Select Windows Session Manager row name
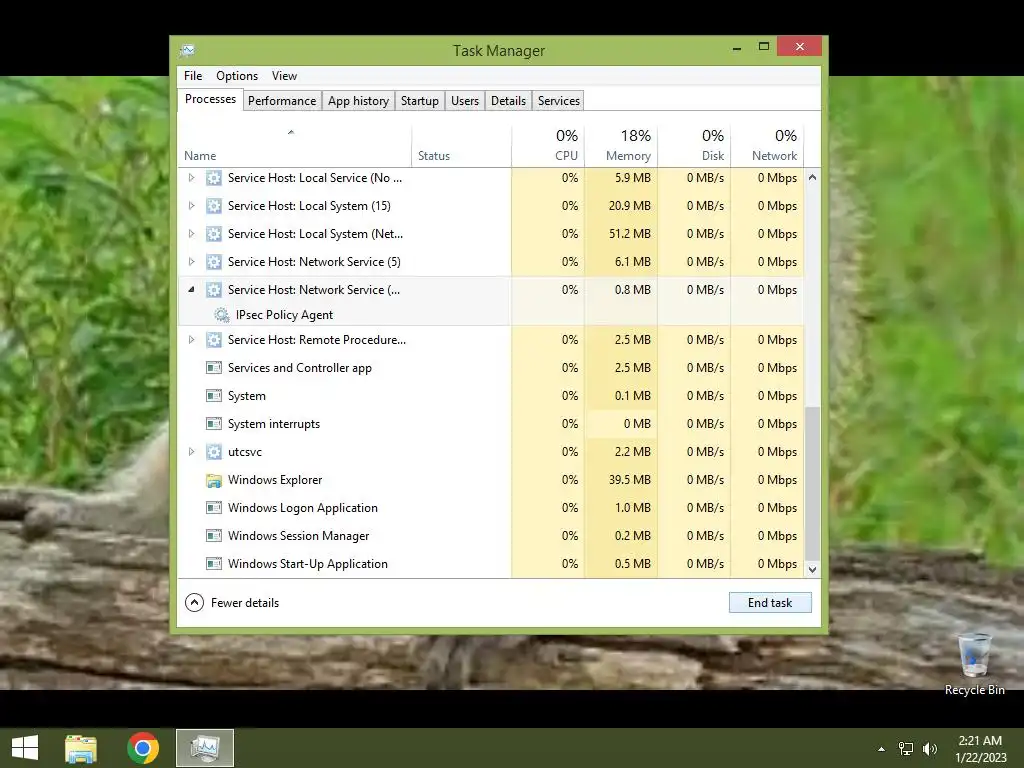This screenshot has height=768, width=1024. tap(298, 536)
